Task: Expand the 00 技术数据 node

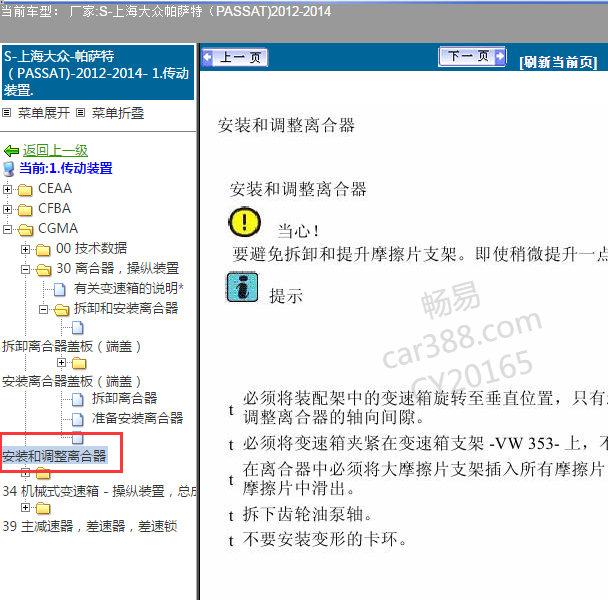Action: (x=25, y=249)
